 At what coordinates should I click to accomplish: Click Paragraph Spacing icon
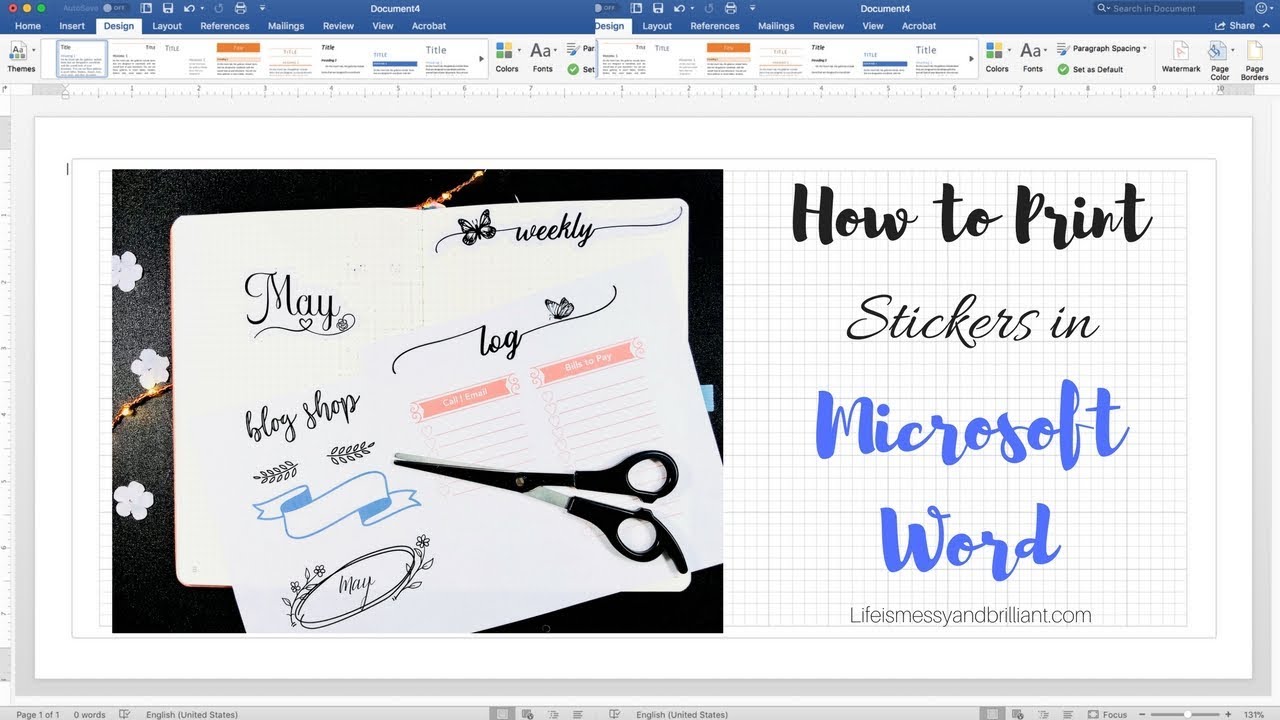[x=1064, y=48]
